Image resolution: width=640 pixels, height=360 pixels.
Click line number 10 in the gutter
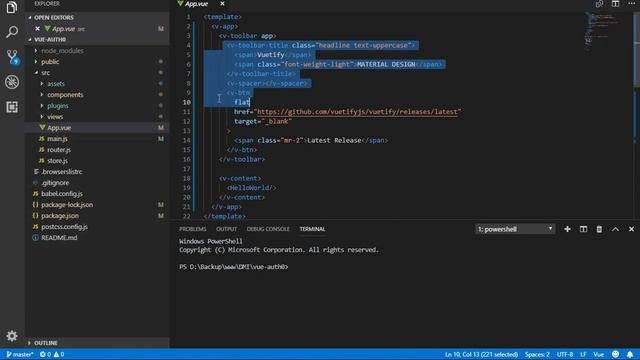coord(187,102)
